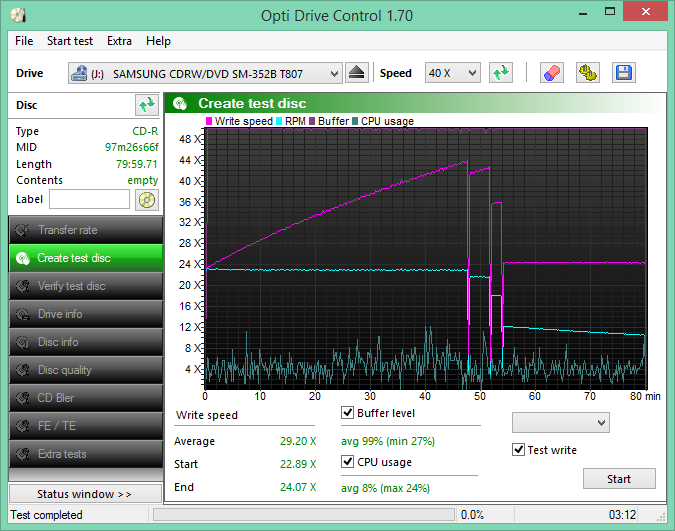
Task: Click the End write speed 24.07 X
Action: click(x=298, y=487)
